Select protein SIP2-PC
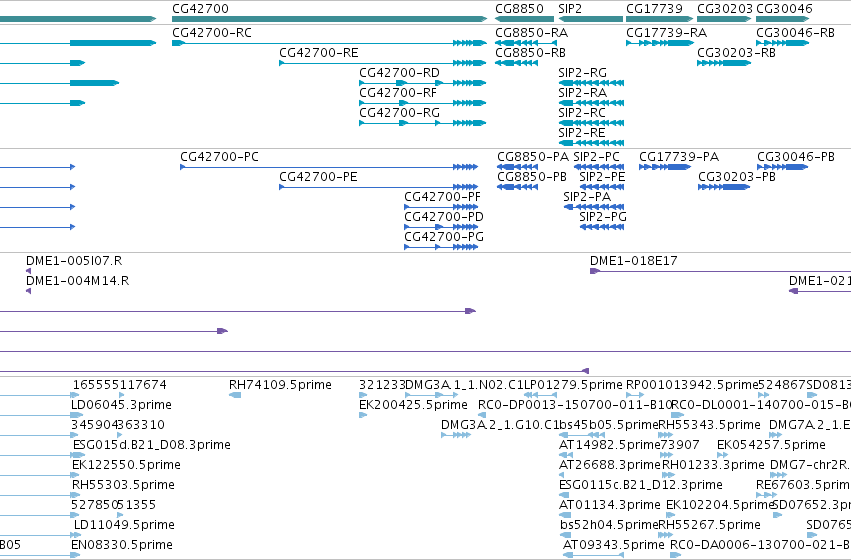Screen dimensions: 851x560 [599, 167]
